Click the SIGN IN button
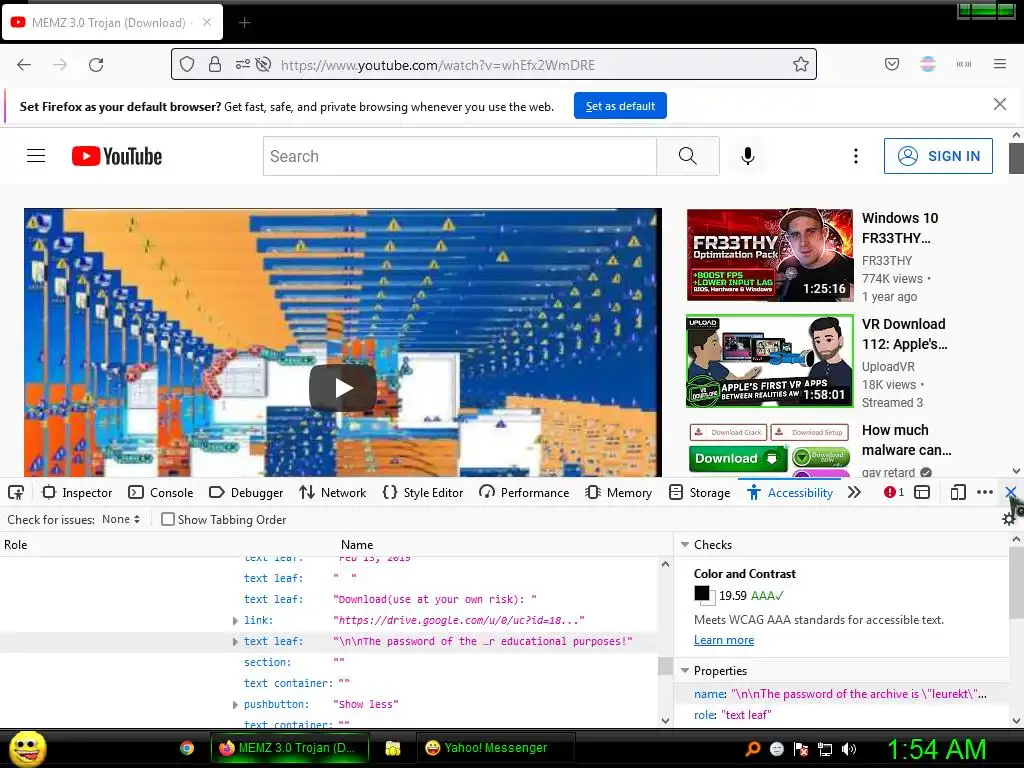 click(x=938, y=156)
